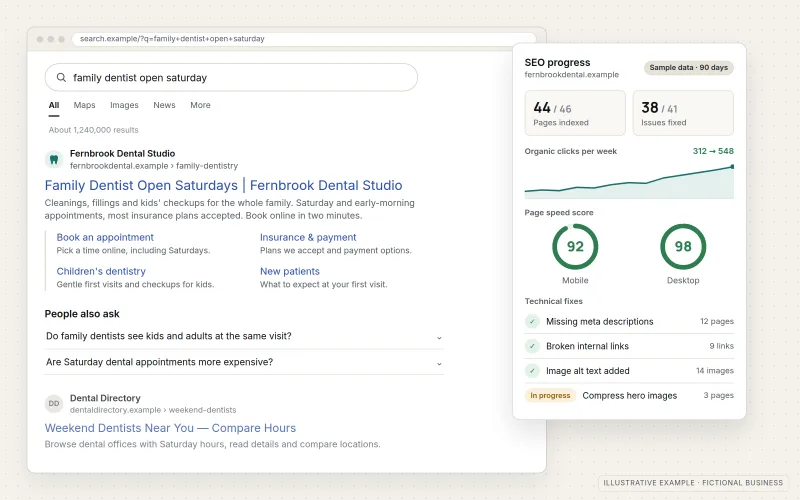800x500 pixels.
Task: Switch to the Images tab
Action: pyautogui.click(x=124, y=105)
